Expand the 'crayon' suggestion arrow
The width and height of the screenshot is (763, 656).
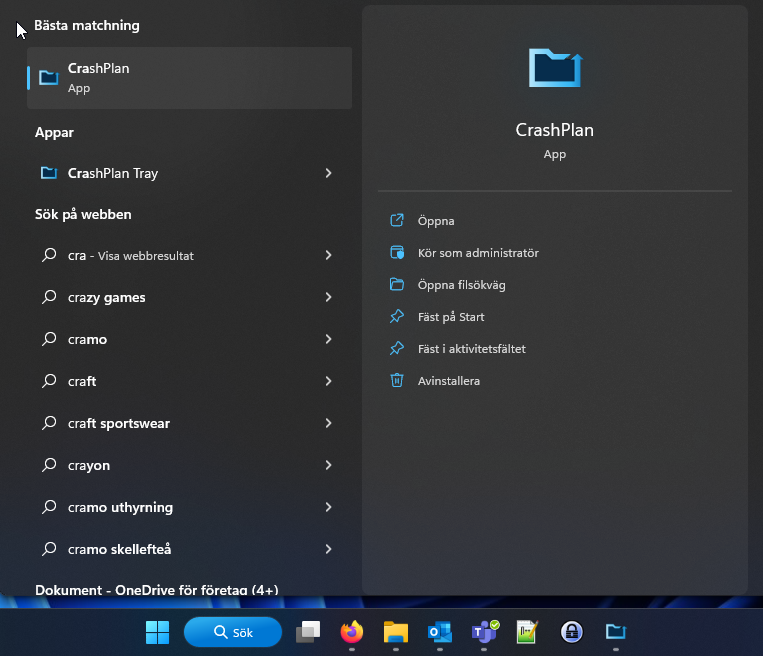tap(328, 465)
